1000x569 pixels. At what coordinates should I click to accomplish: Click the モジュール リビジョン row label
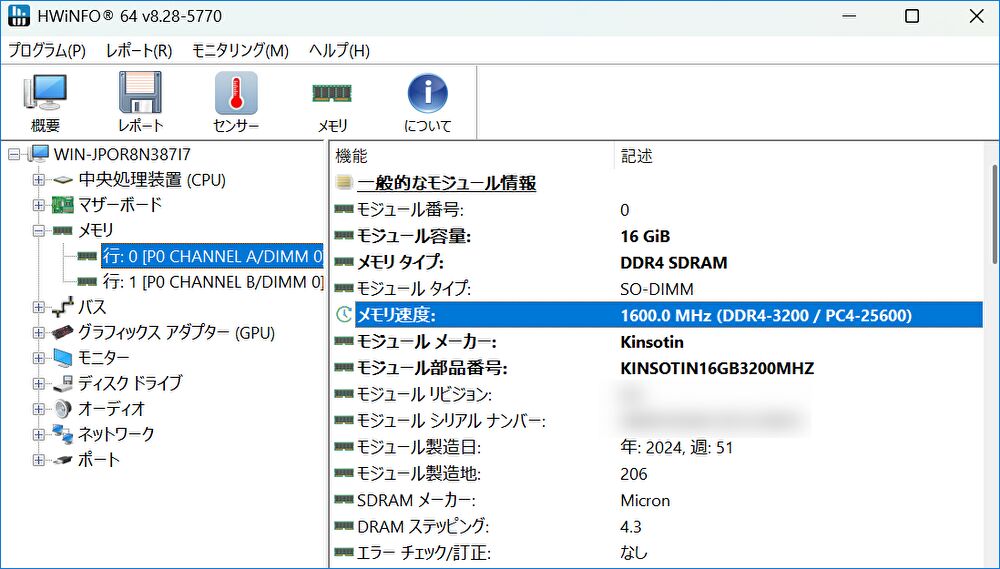424,394
